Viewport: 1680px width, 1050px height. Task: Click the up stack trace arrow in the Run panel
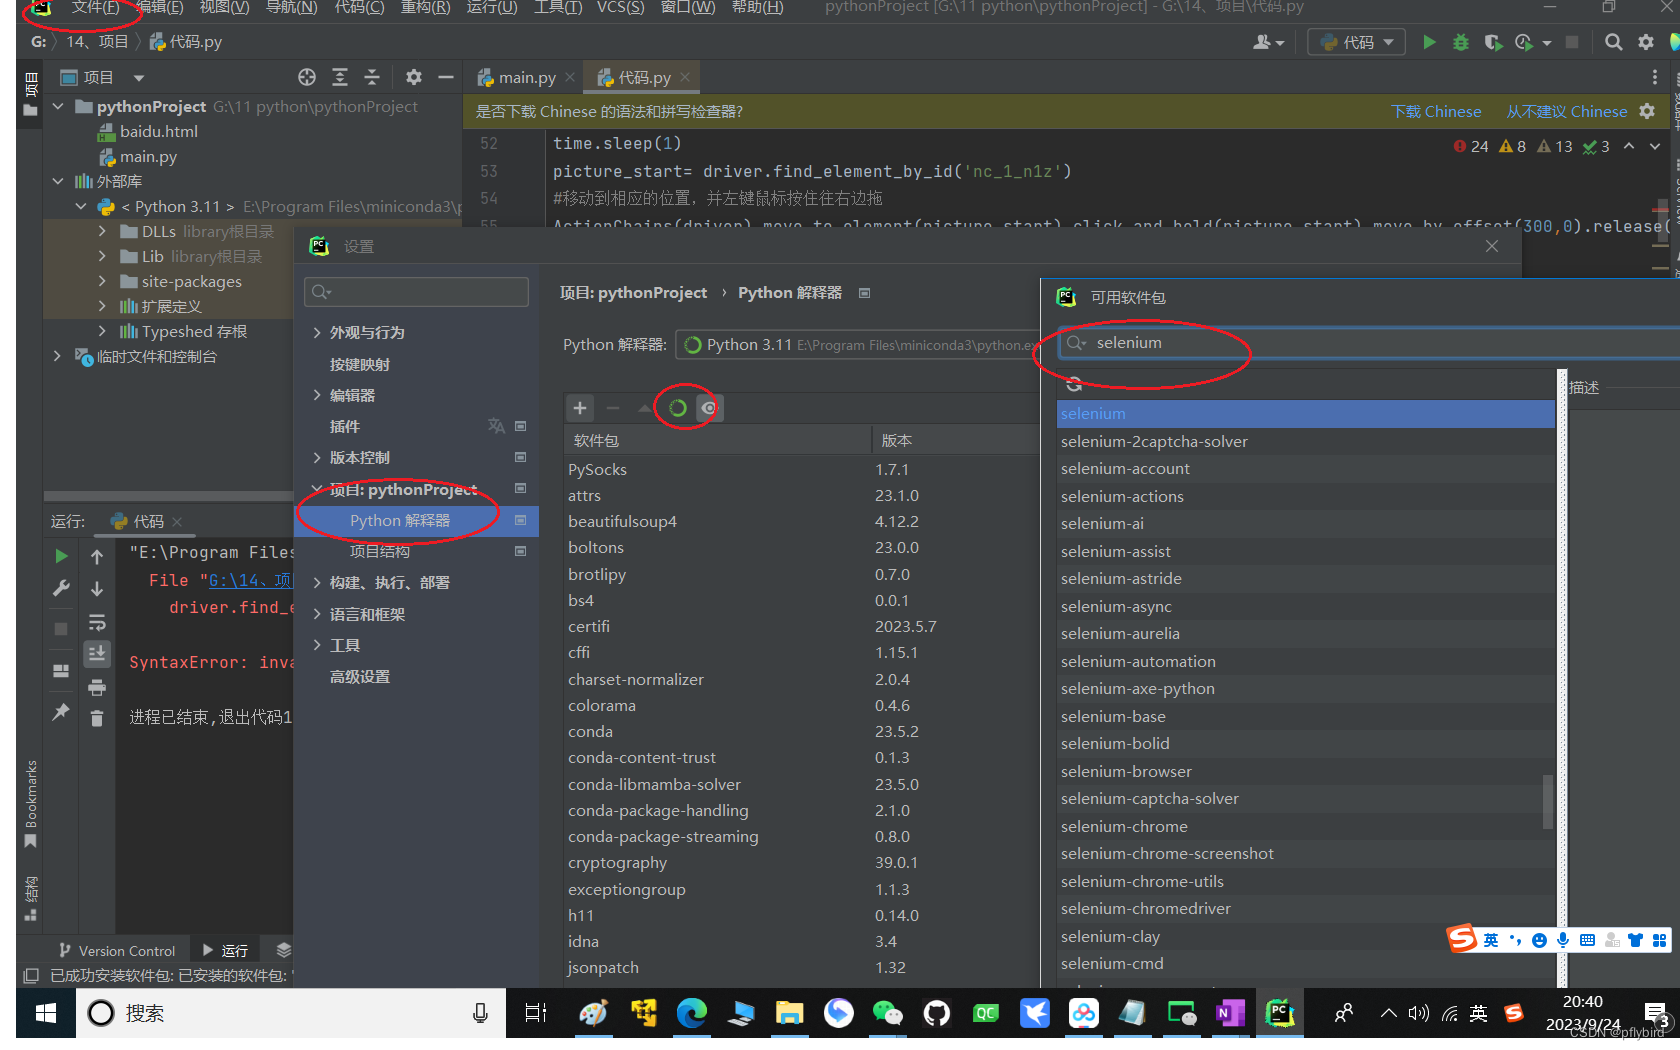pyautogui.click(x=97, y=556)
